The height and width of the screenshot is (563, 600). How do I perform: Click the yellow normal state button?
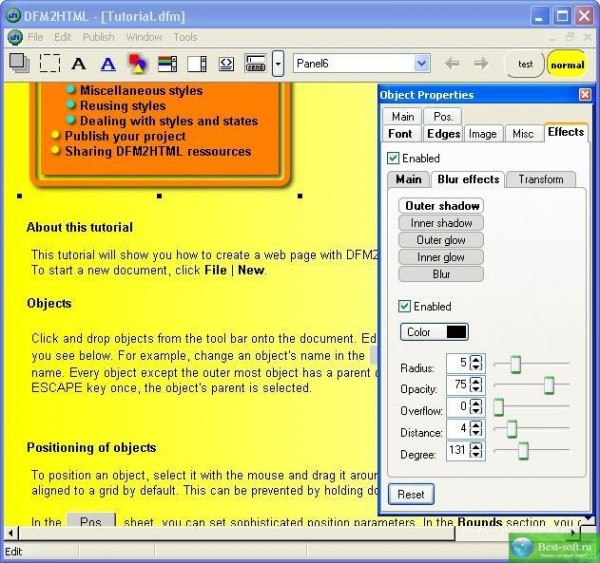[567, 64]
